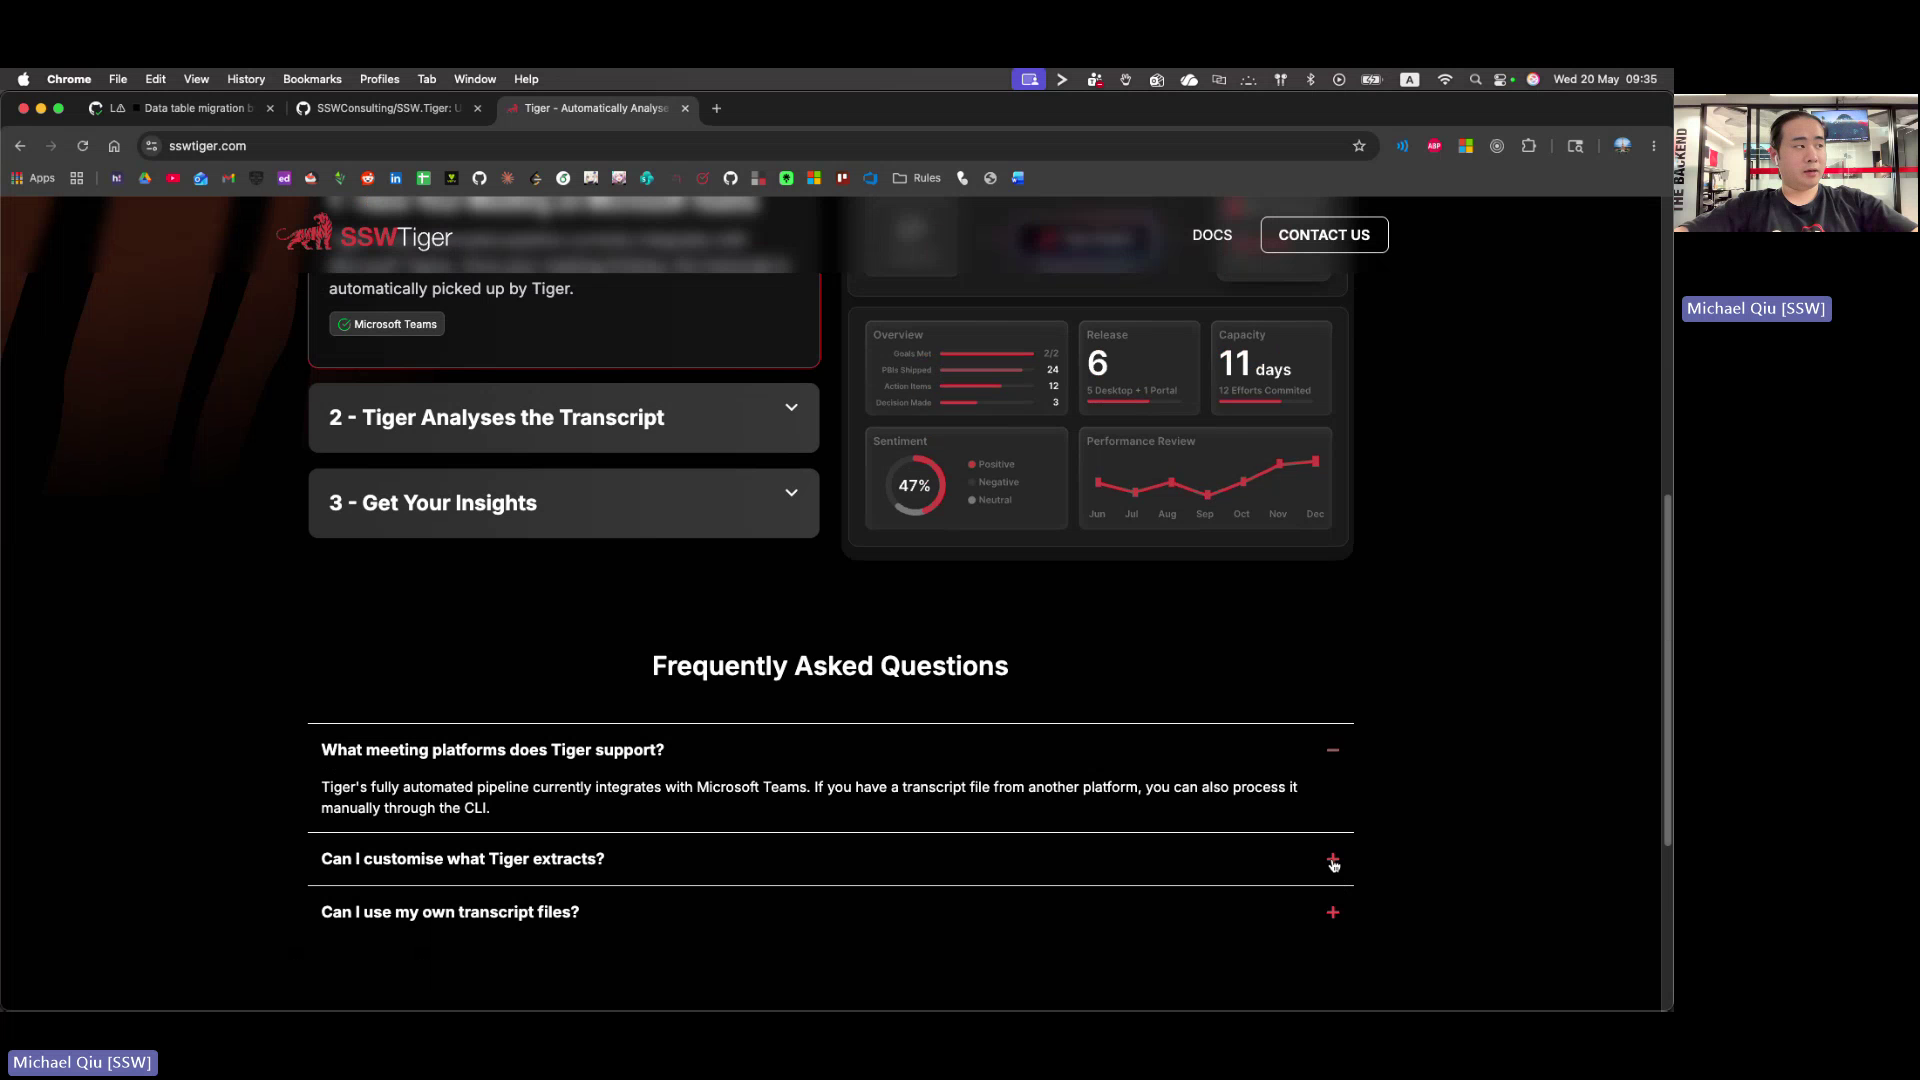
Task: Click the Microsoft Teams badge
Action: pyautogui.click(x=387, y=324)
